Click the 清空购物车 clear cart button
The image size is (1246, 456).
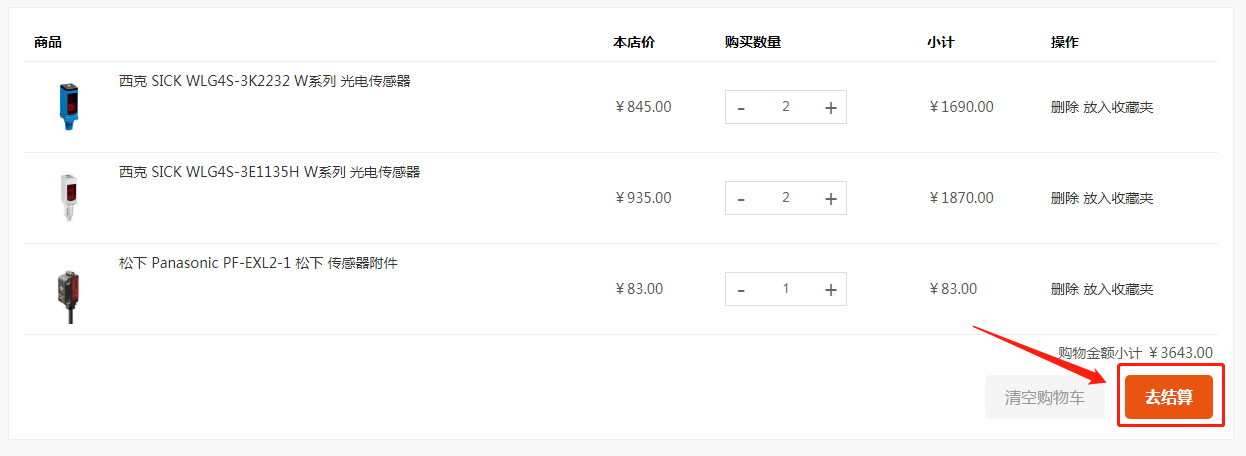(x=1045, y=397)
